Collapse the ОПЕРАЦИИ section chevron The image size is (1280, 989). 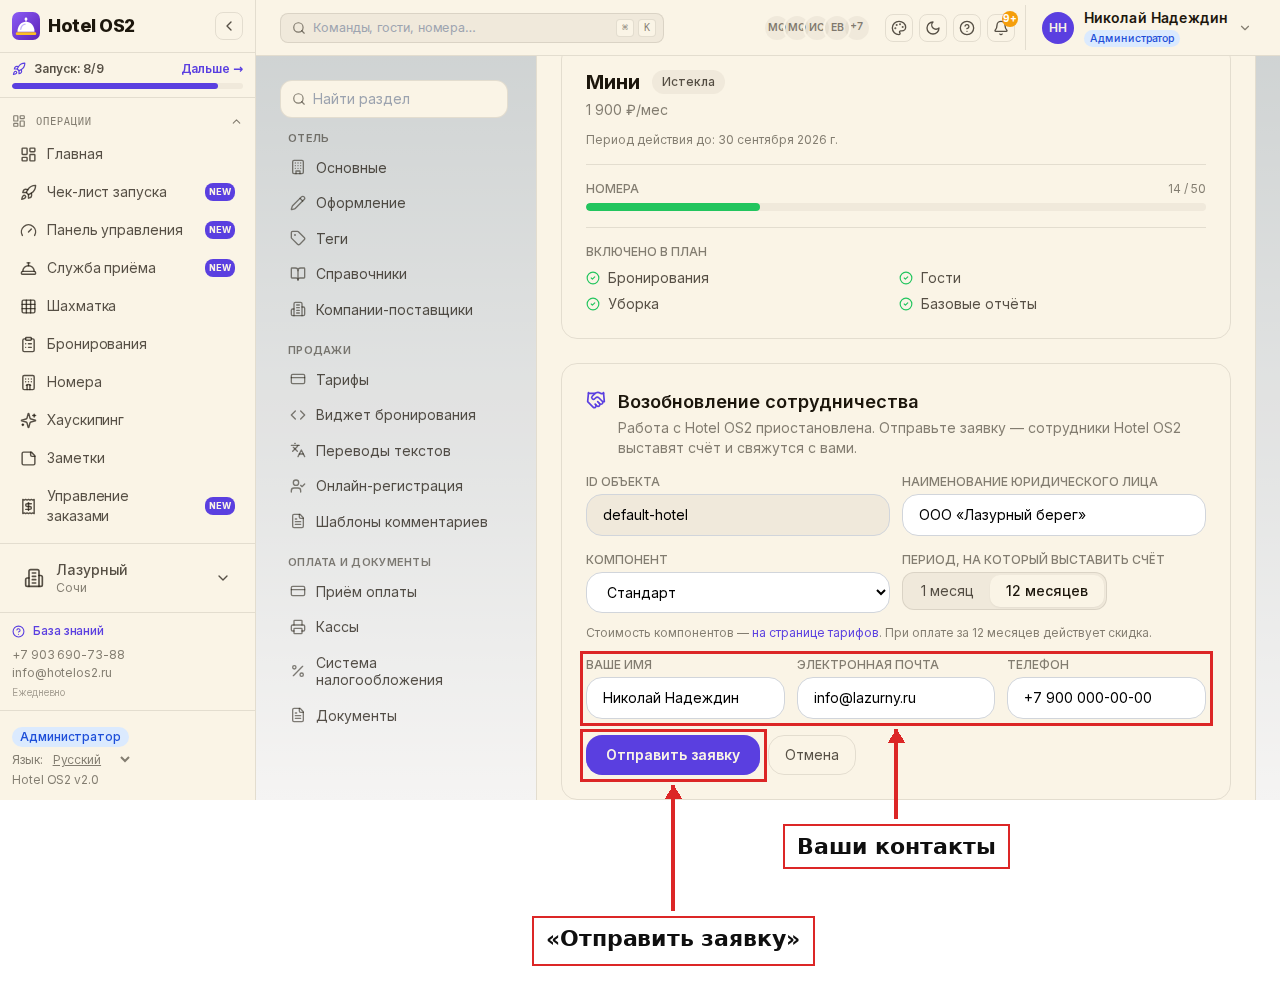pos(236,122)
